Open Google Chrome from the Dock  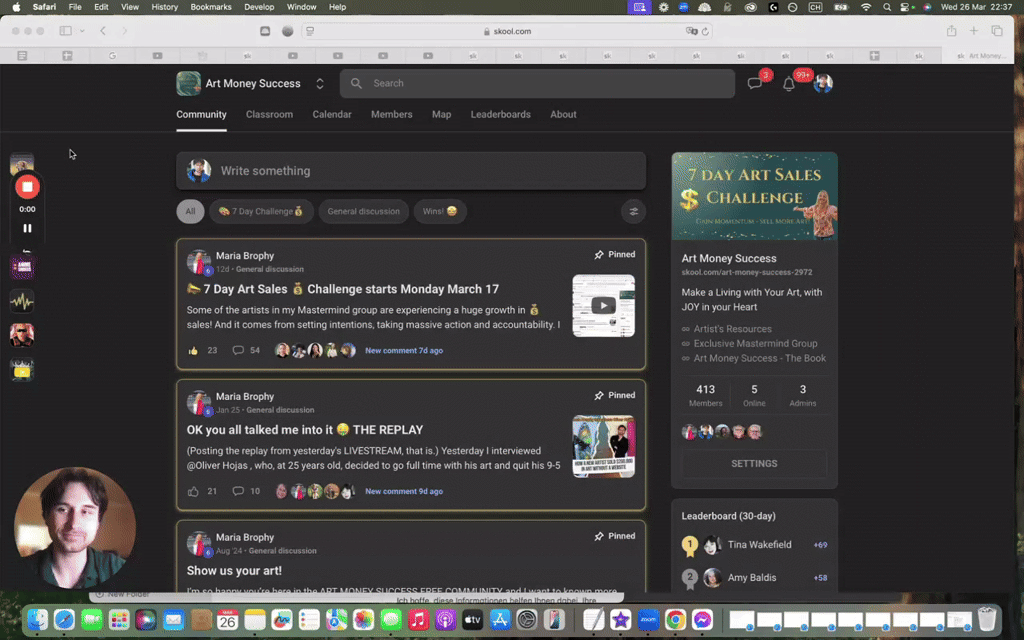click(x=675, y=619)
